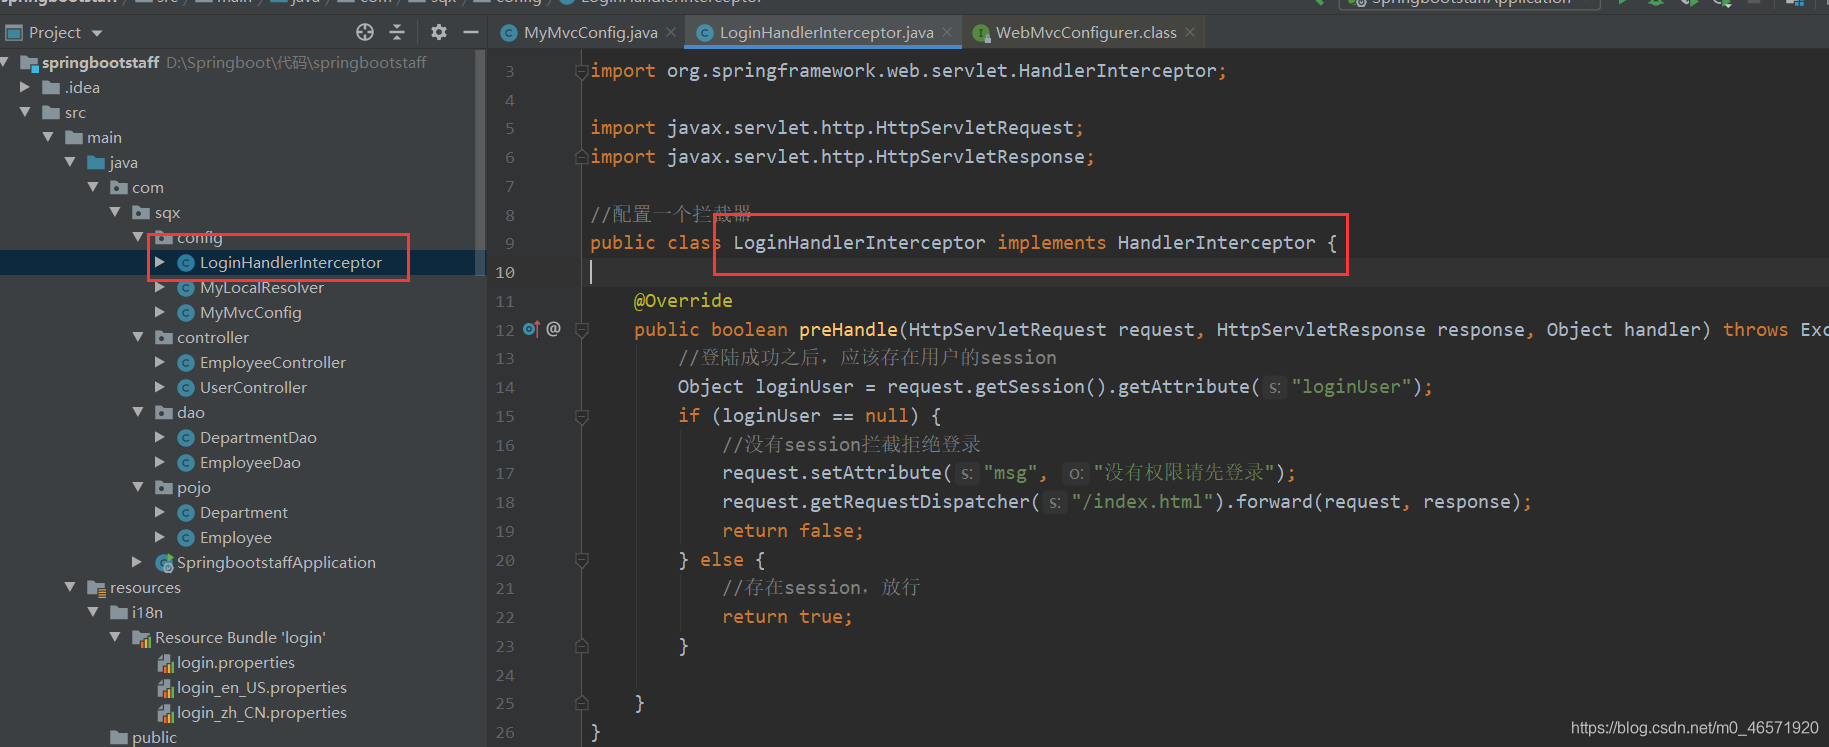Select MyMvcConfig class in project tree
1829x747 pixels.
coord(250,313)
